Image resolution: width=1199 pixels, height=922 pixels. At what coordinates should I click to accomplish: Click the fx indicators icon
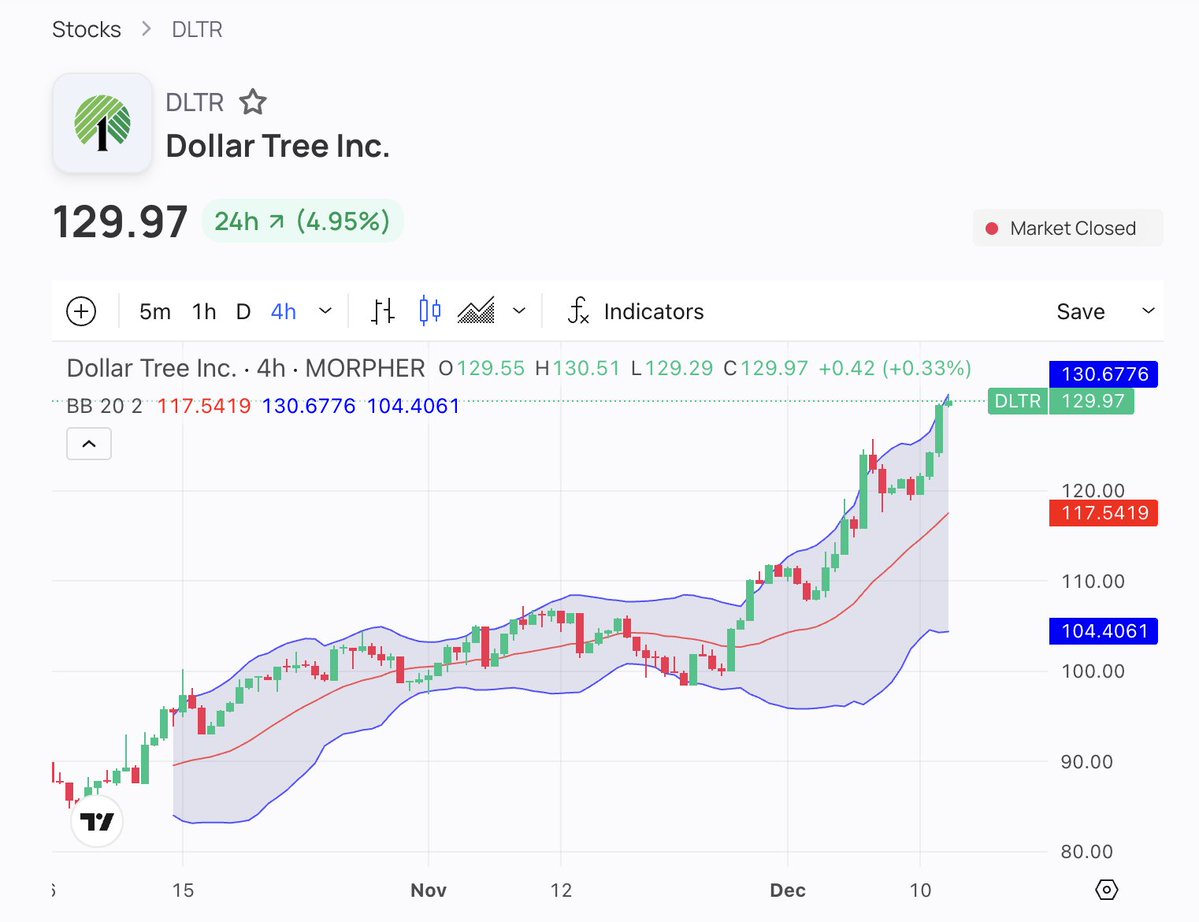click(578, 311)
